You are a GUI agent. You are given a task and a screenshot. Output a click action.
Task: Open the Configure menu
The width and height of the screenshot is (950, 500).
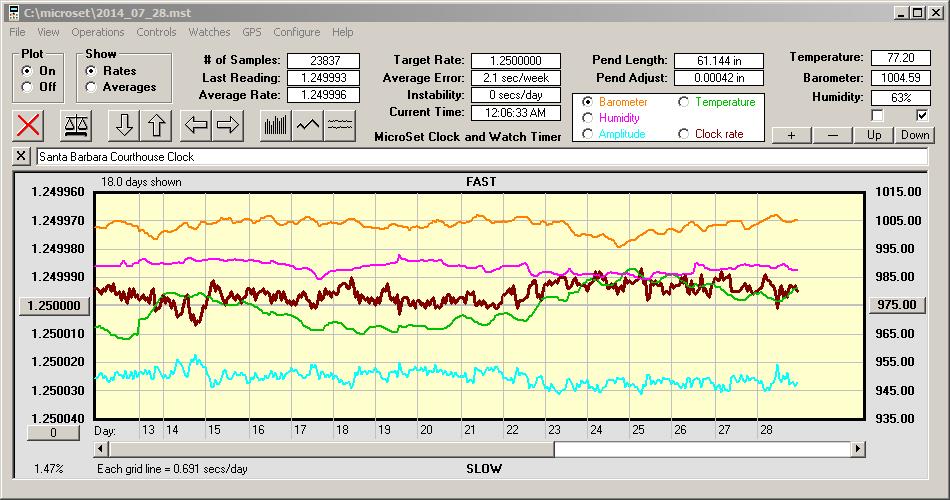click(x=296, y=32)
